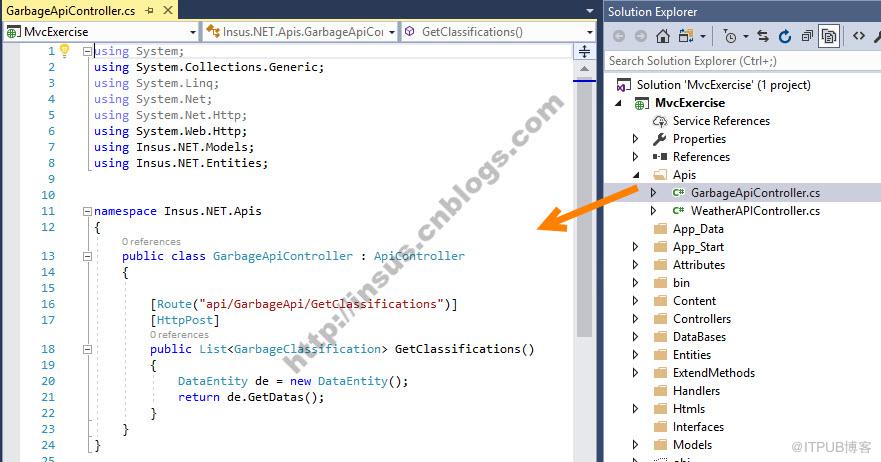Screen dimensions: 881x462
Task: Click the Sync with Active Document icon
Action: click(762, 37)
